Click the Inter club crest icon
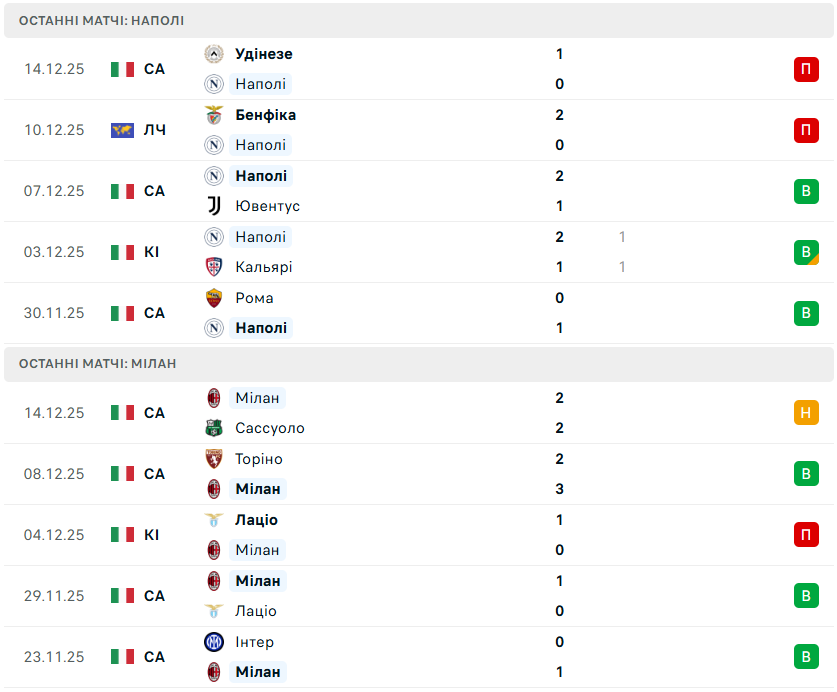Image resolution: width=837 pixels, height=692 pixels. point(213,642)
